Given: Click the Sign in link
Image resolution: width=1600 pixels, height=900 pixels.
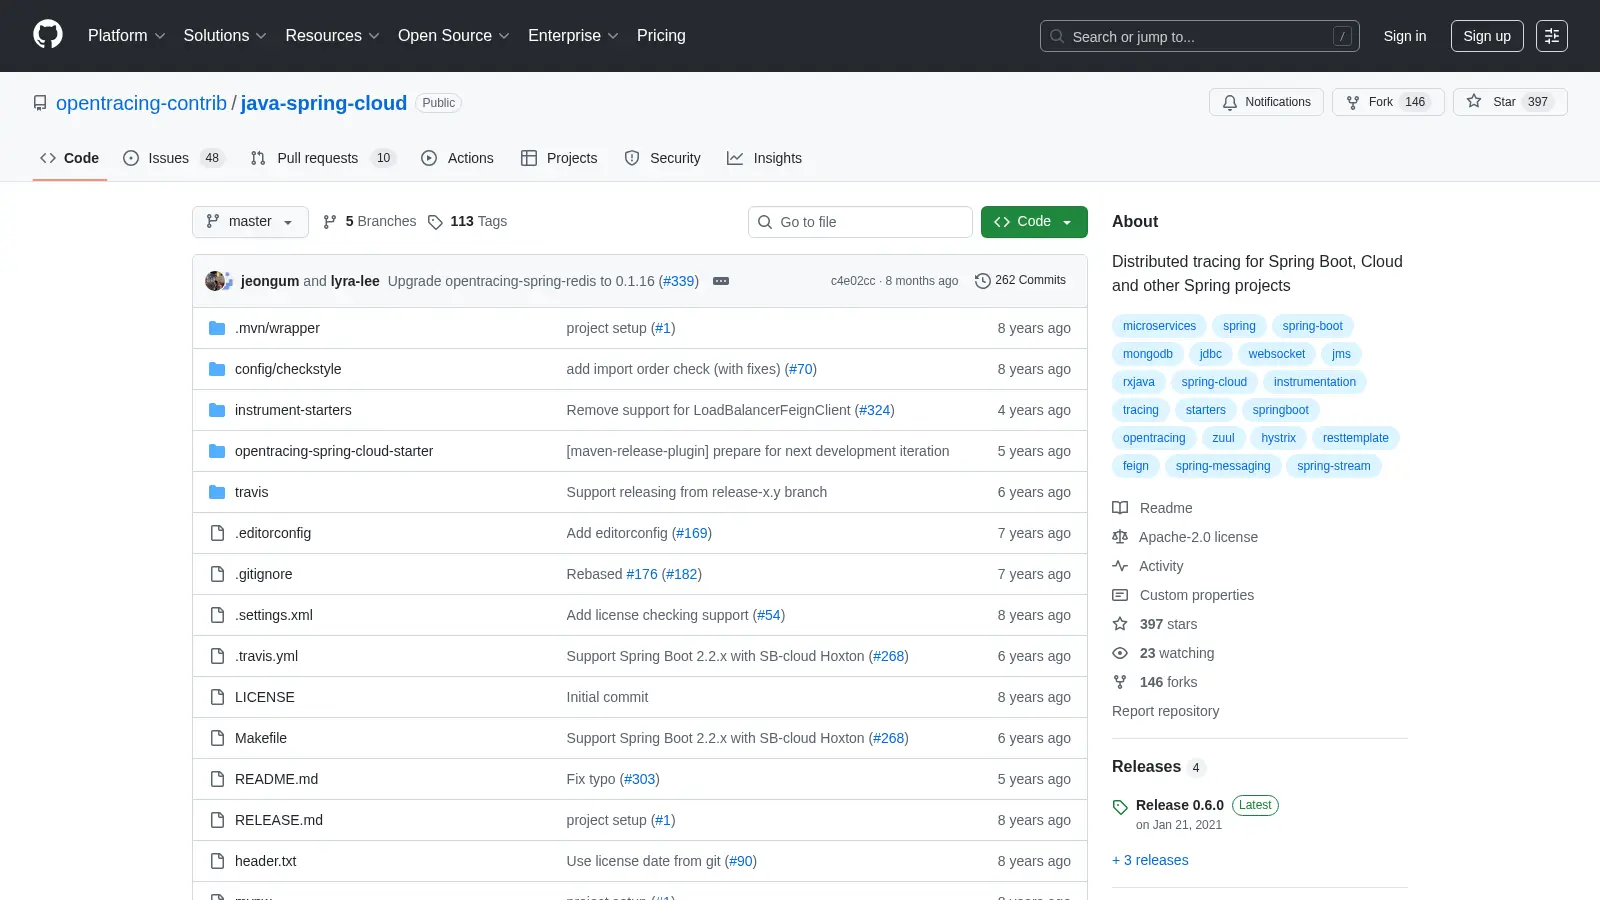Looking at the screenshot, I should 1405,36.
